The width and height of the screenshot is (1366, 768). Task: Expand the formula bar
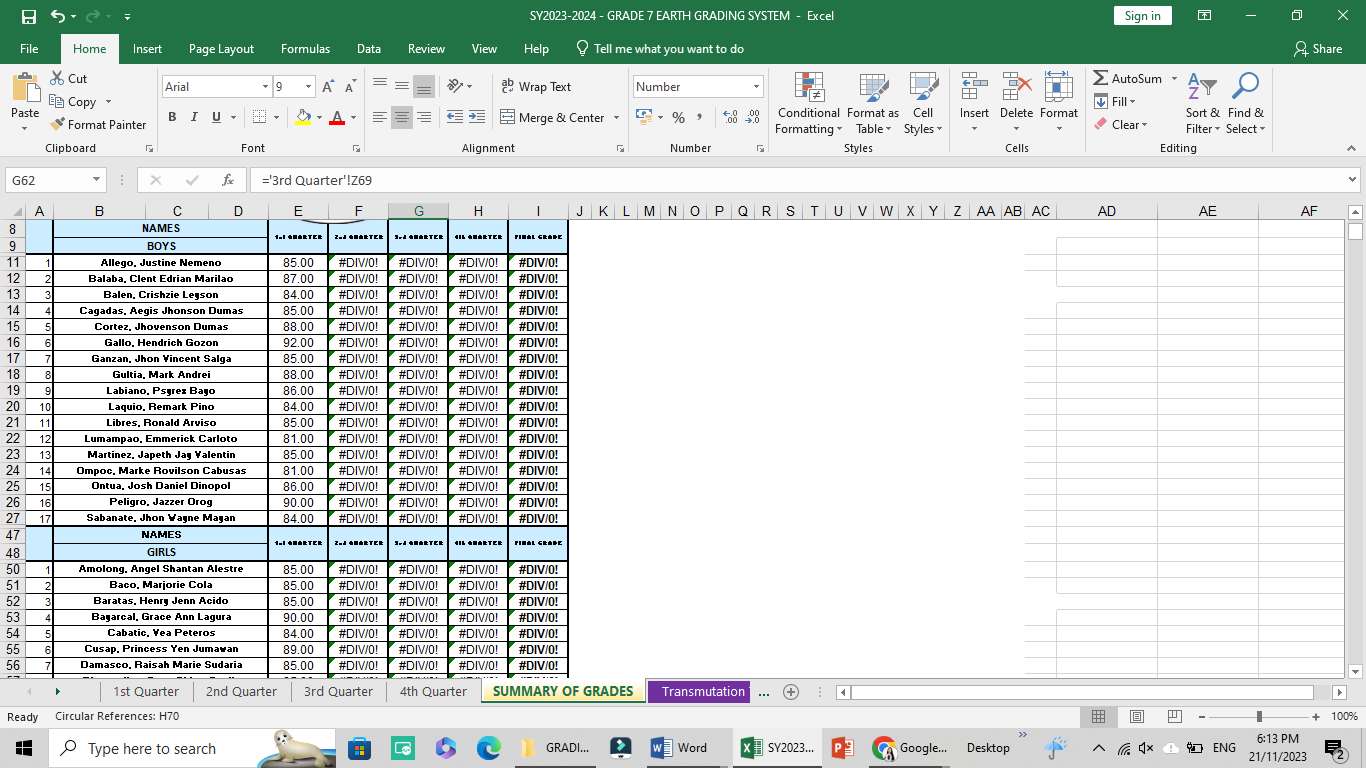pyautogui.click(x=1353, y=180)
